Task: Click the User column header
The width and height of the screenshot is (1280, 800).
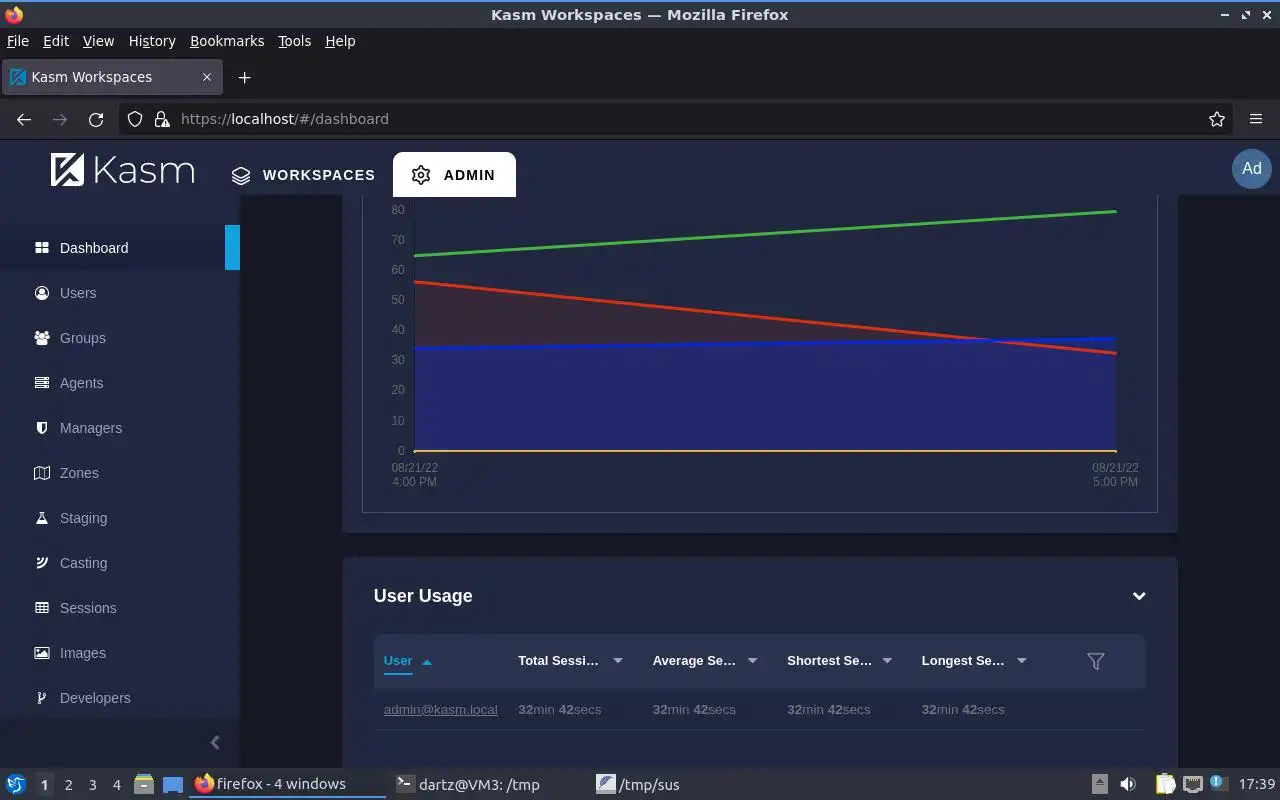Action: coord(398,661)
